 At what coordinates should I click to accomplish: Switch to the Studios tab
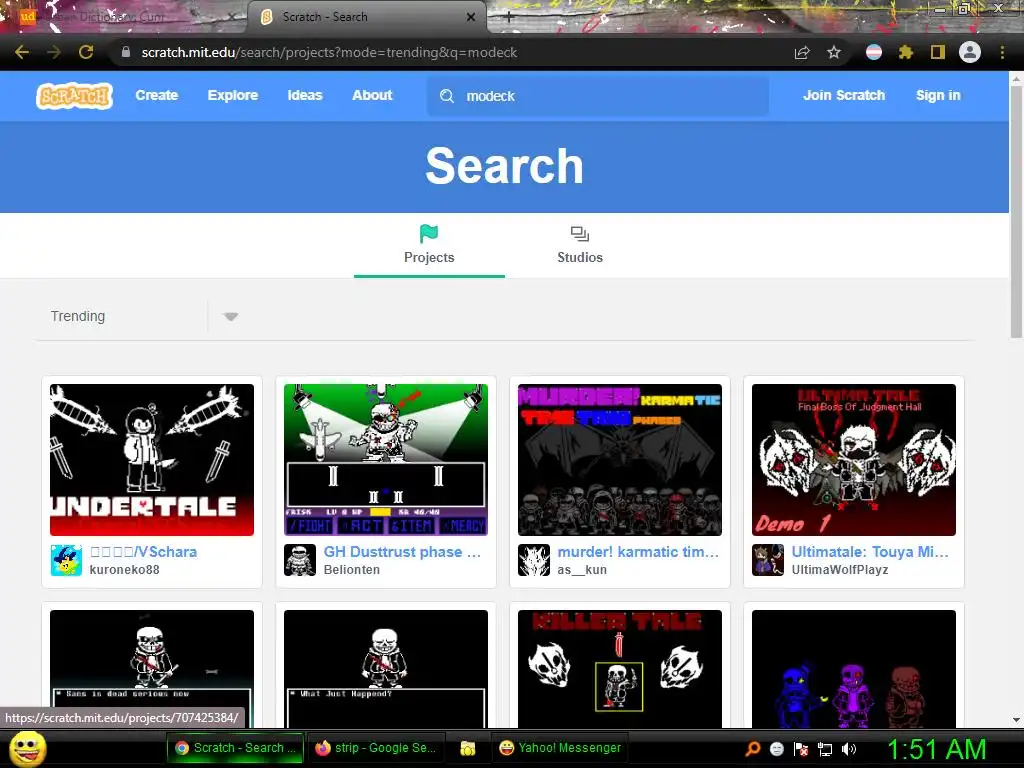580,245
